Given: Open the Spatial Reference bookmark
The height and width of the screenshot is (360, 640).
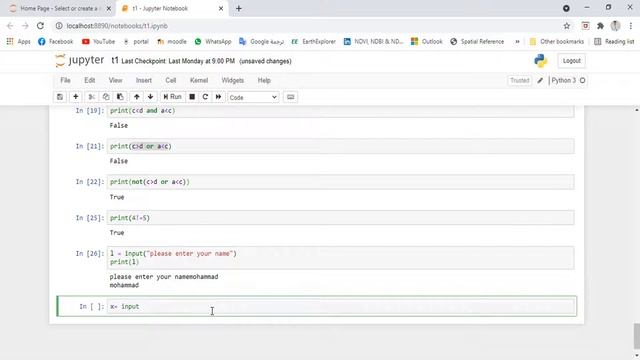Looking at the screenshot, I should [477, 42].
